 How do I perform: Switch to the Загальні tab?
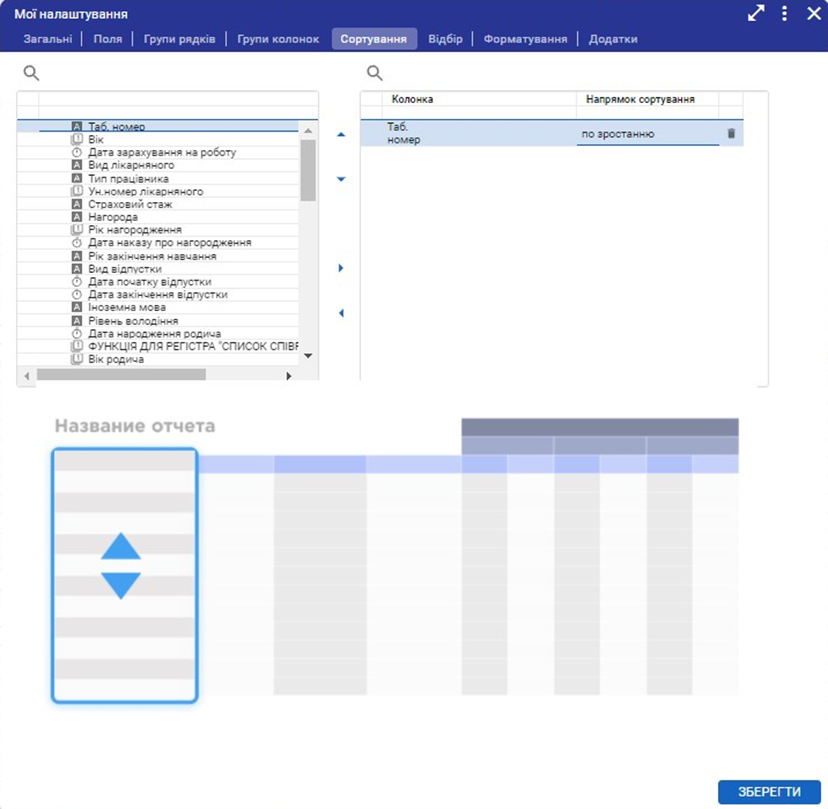(x=48, y=39)
